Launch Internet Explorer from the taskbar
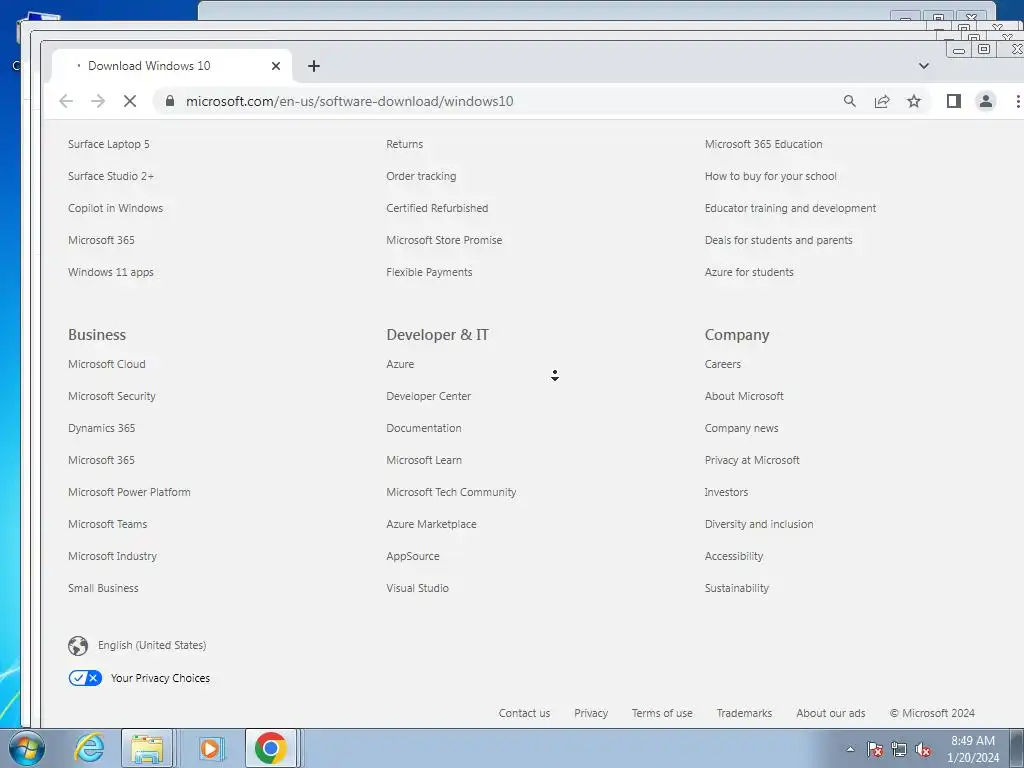 pyautogui.click(x=89, y=748)
